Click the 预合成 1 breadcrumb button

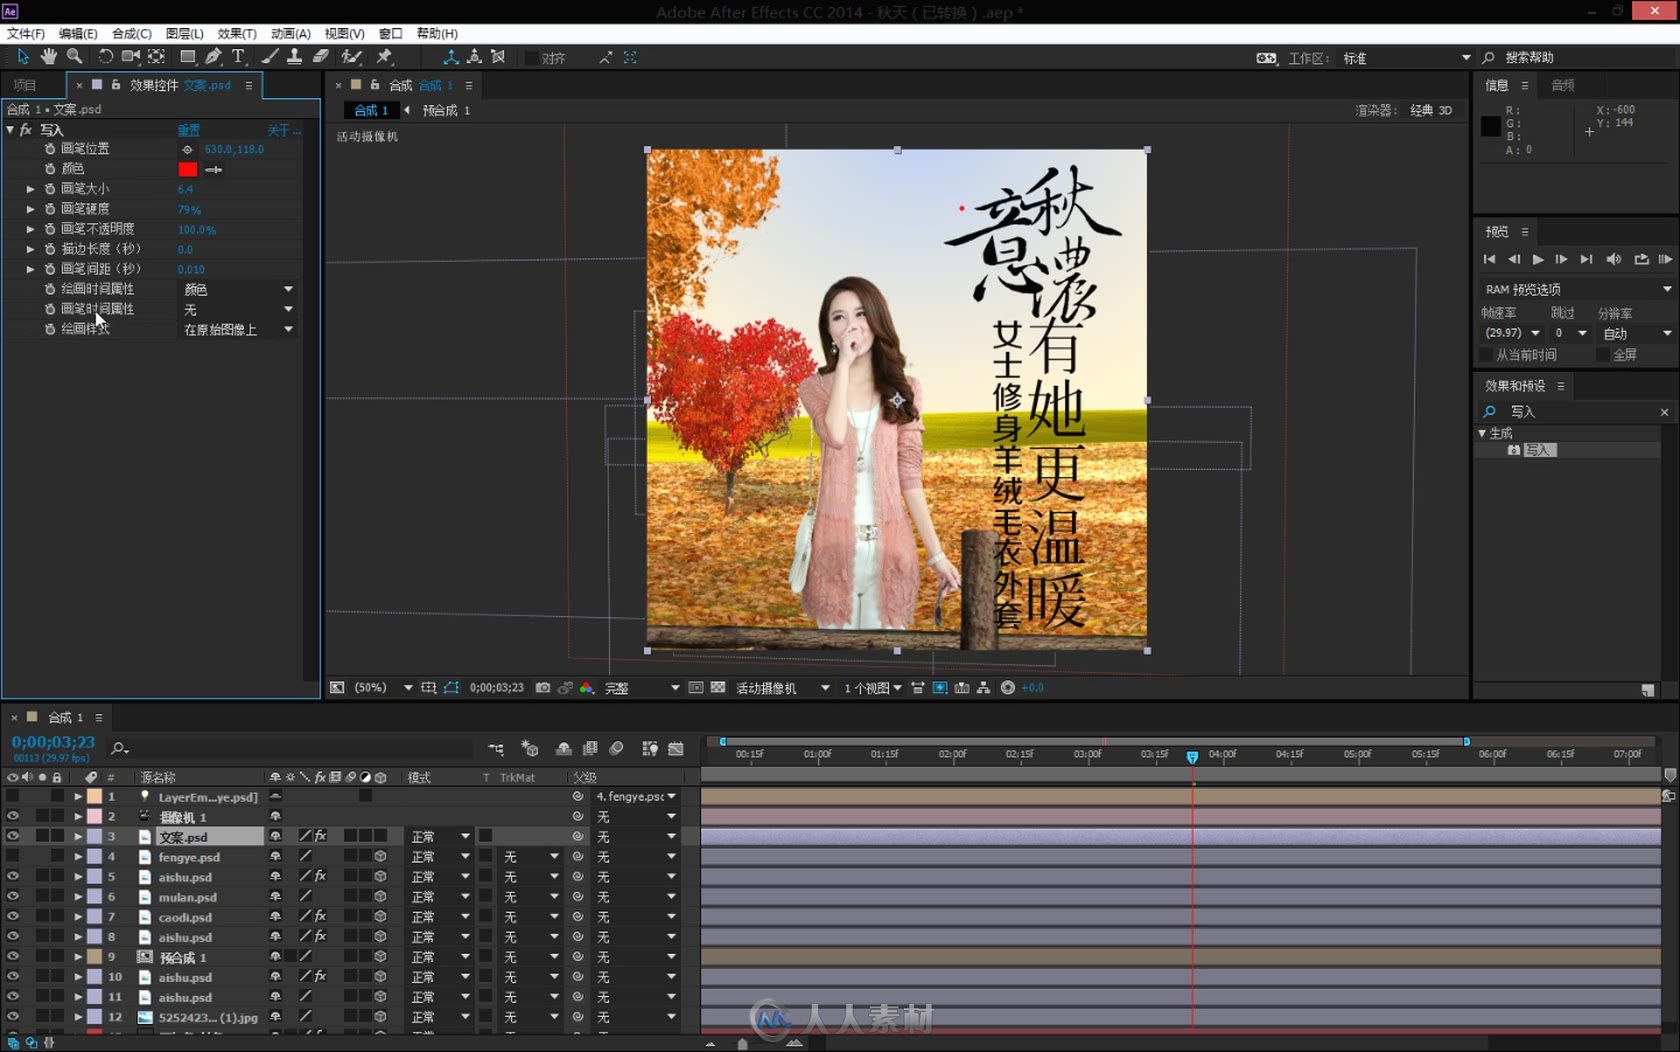pyautogui.click(x=446, y=110)
